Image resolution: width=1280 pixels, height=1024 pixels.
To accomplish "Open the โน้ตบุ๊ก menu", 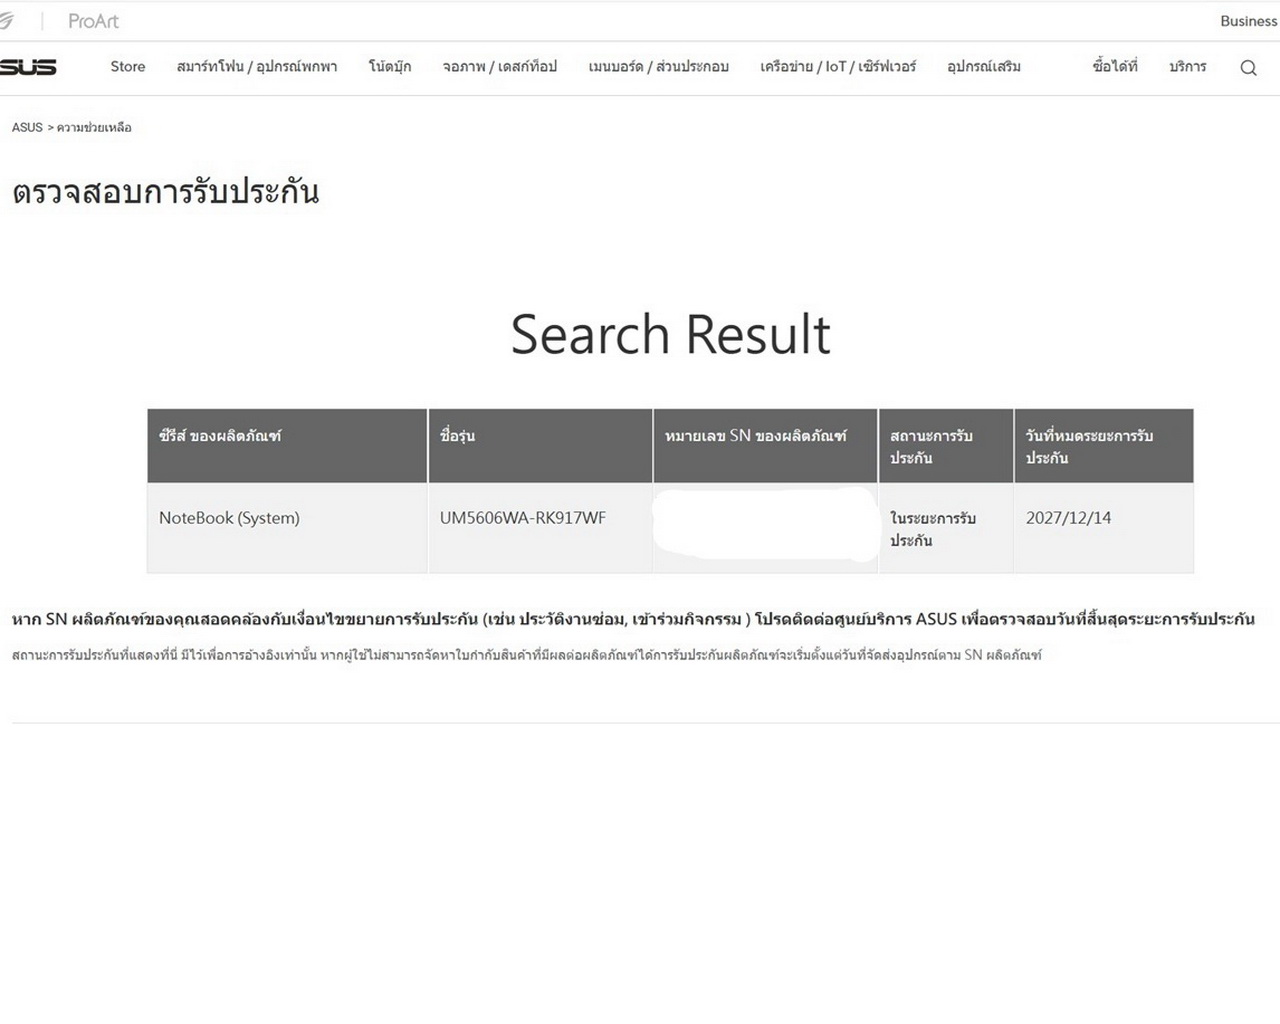I will tap(390, 67).
